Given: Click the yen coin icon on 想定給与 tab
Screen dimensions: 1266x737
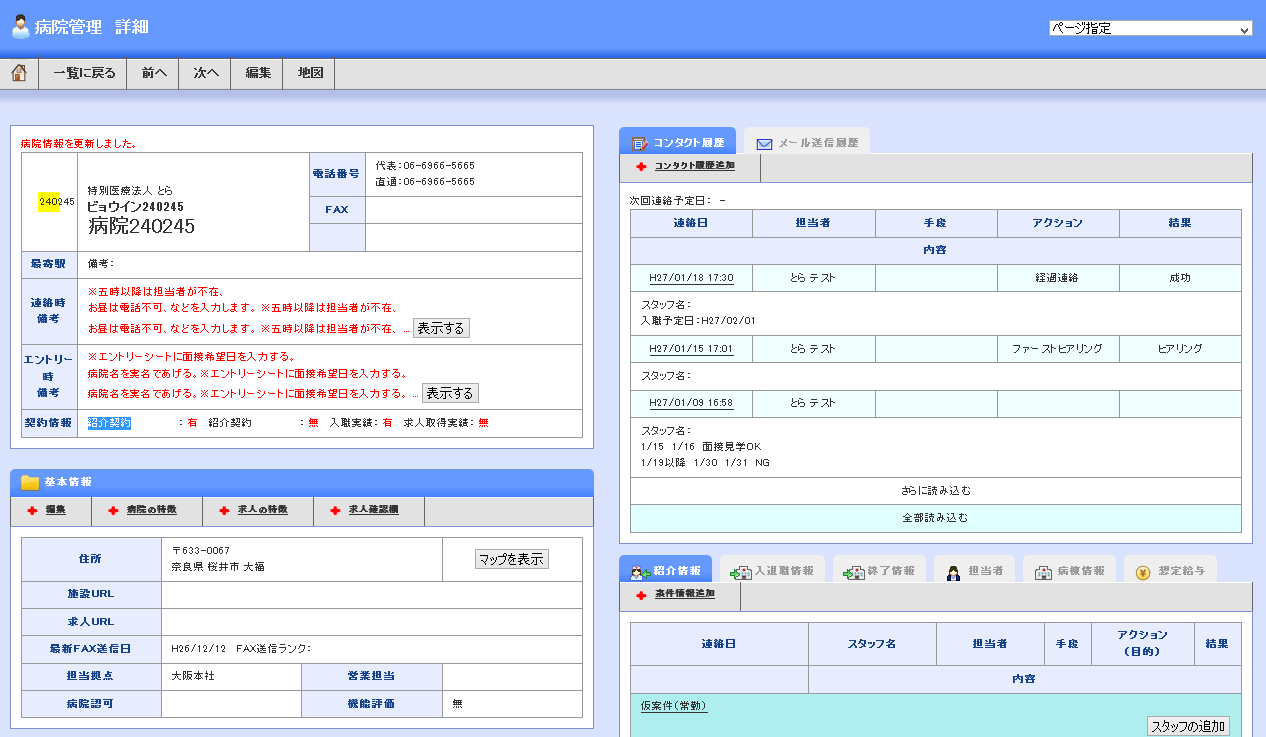Looking at the screenshot, I should point(1143,572).
